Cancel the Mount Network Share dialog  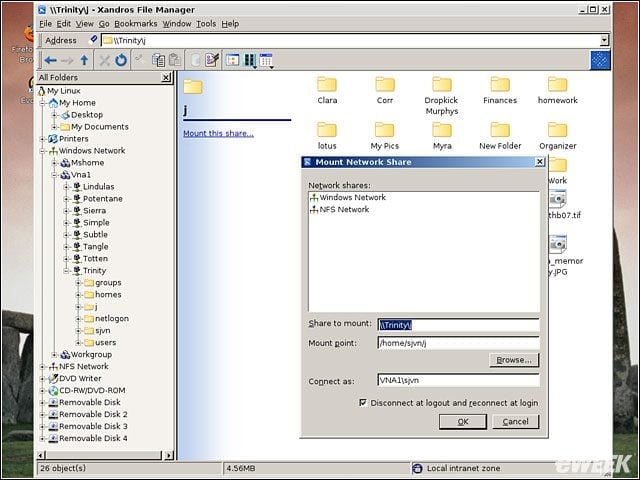coord(516,422)
